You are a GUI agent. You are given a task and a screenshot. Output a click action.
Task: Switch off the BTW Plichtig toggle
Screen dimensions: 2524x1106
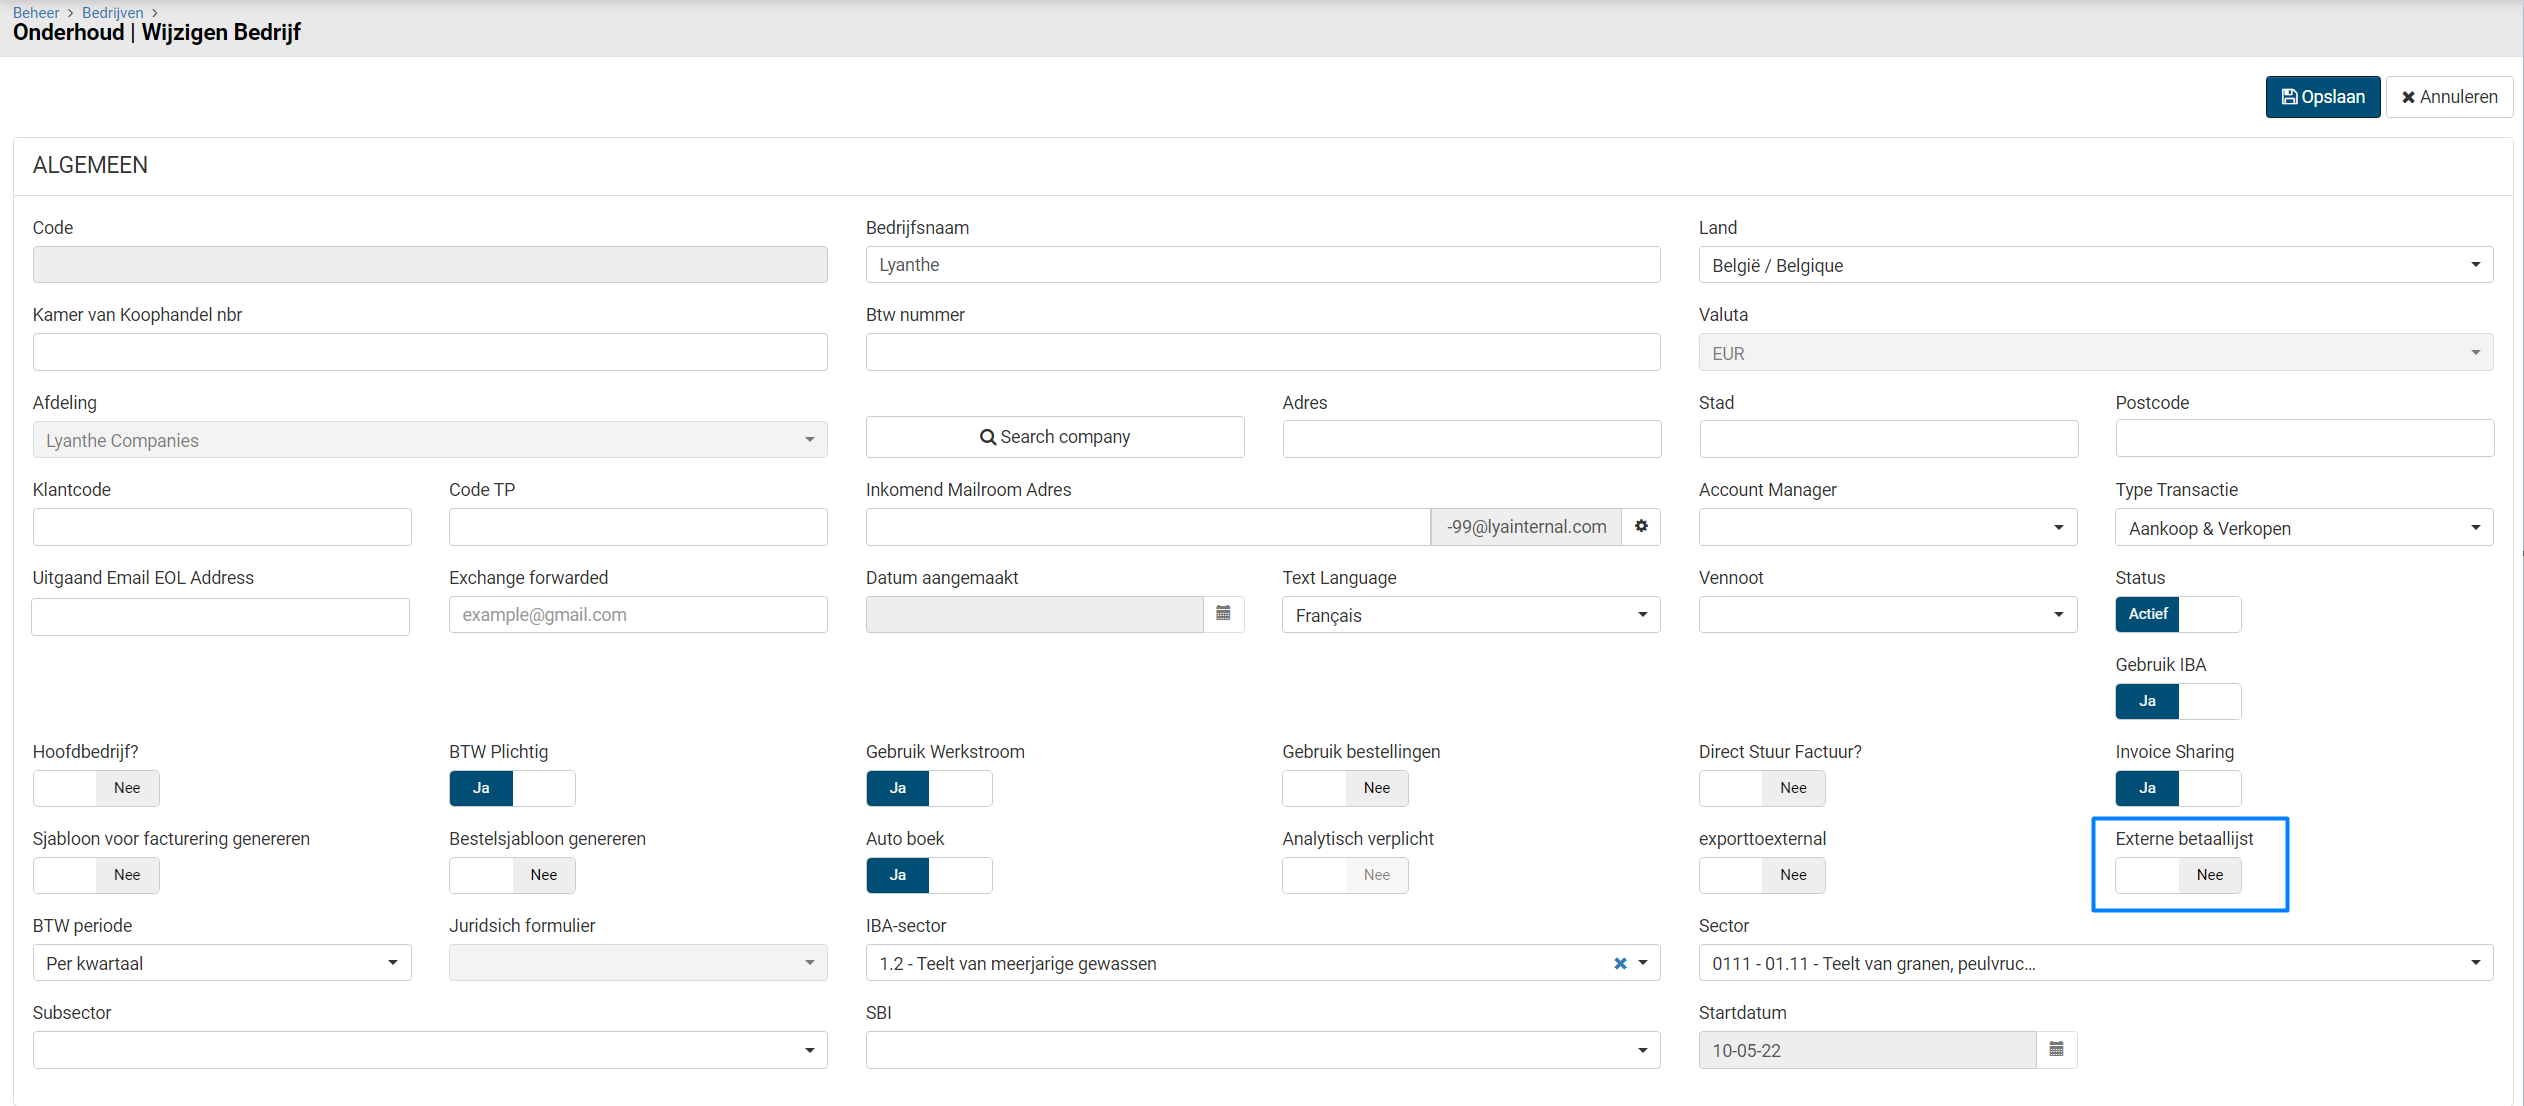512,788
